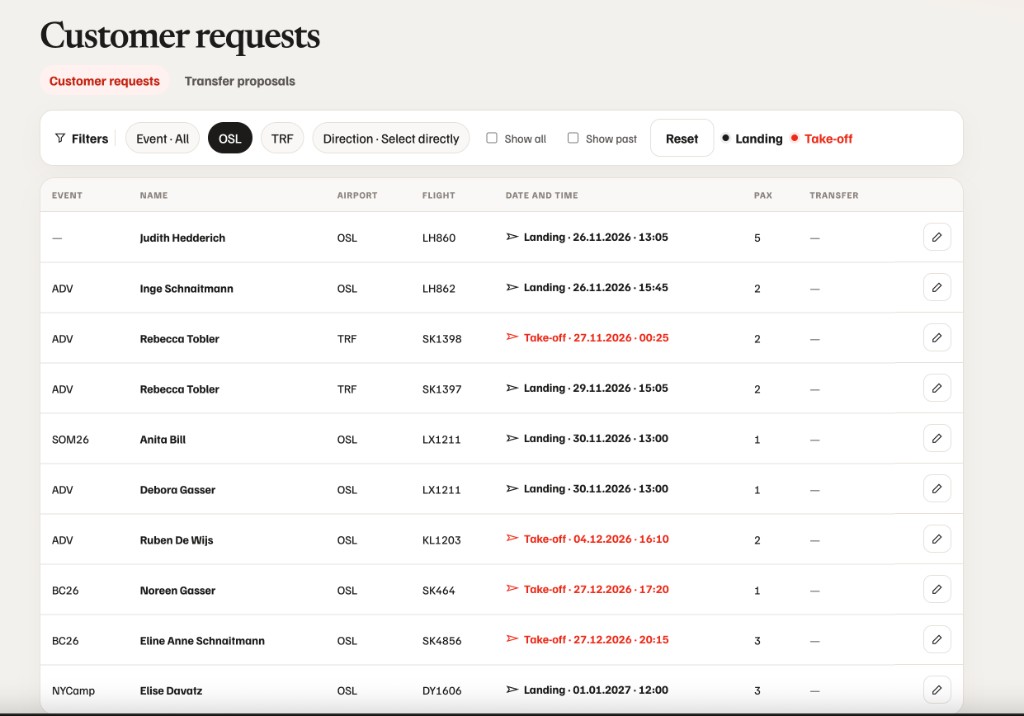Screen dimensions: 1024x716
Task: Click Landing · 29.11.2026 · 15:05 entry
Action: [587, 388]
